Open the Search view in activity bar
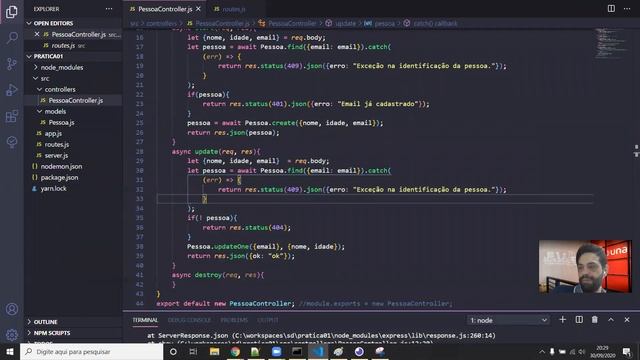The image size is (640, 360). [12, 38]
